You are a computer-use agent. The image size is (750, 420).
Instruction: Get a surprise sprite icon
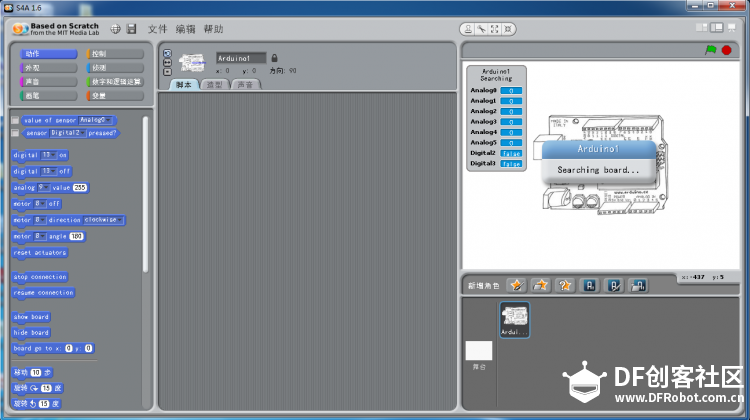point(565,286)
